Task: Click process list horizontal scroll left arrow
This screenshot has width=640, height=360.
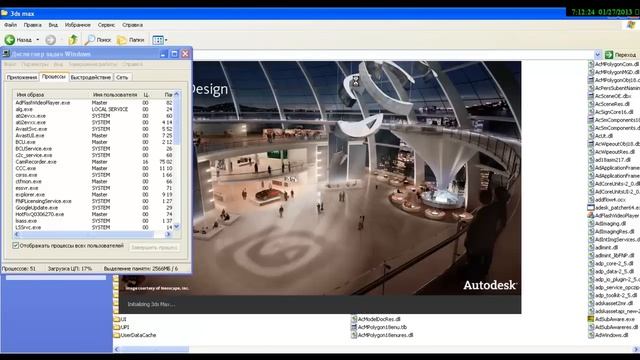Action: point(17,234)
